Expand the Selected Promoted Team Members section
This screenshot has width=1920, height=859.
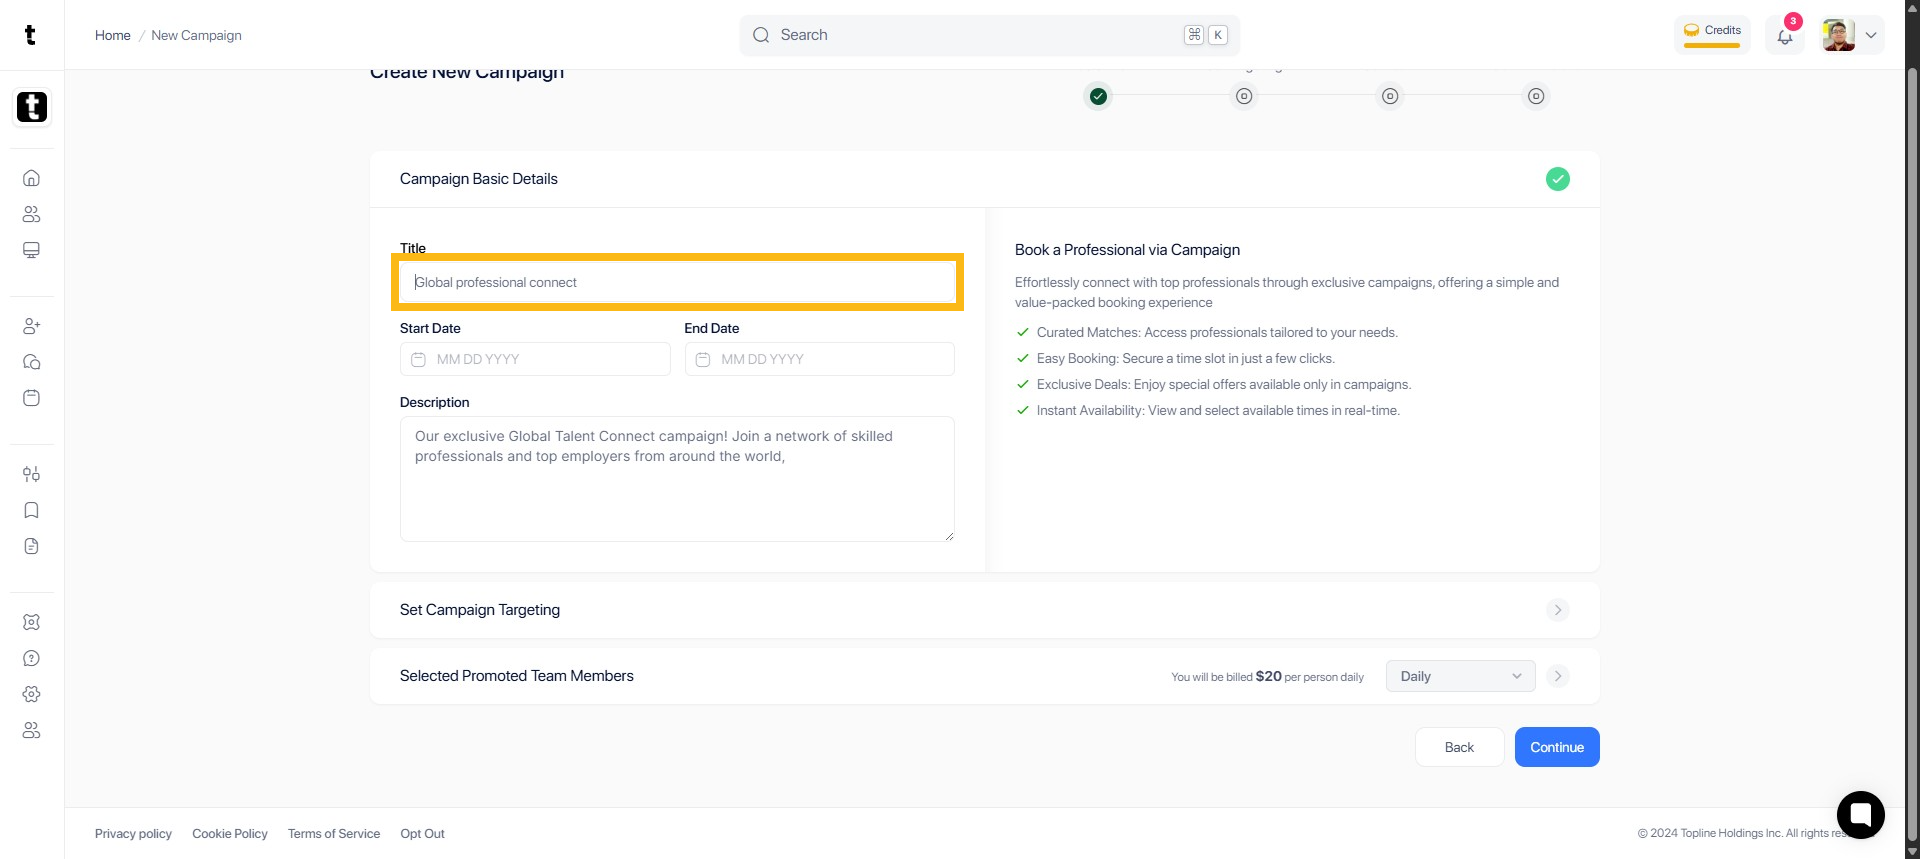click(x=1557, y=676)
